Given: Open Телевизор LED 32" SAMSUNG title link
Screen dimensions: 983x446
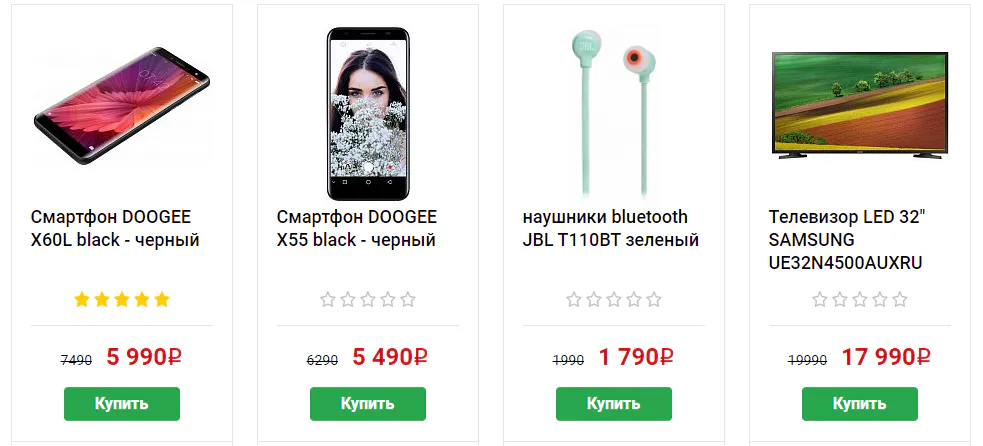Looking at the screenshot, I should (847, 240).
